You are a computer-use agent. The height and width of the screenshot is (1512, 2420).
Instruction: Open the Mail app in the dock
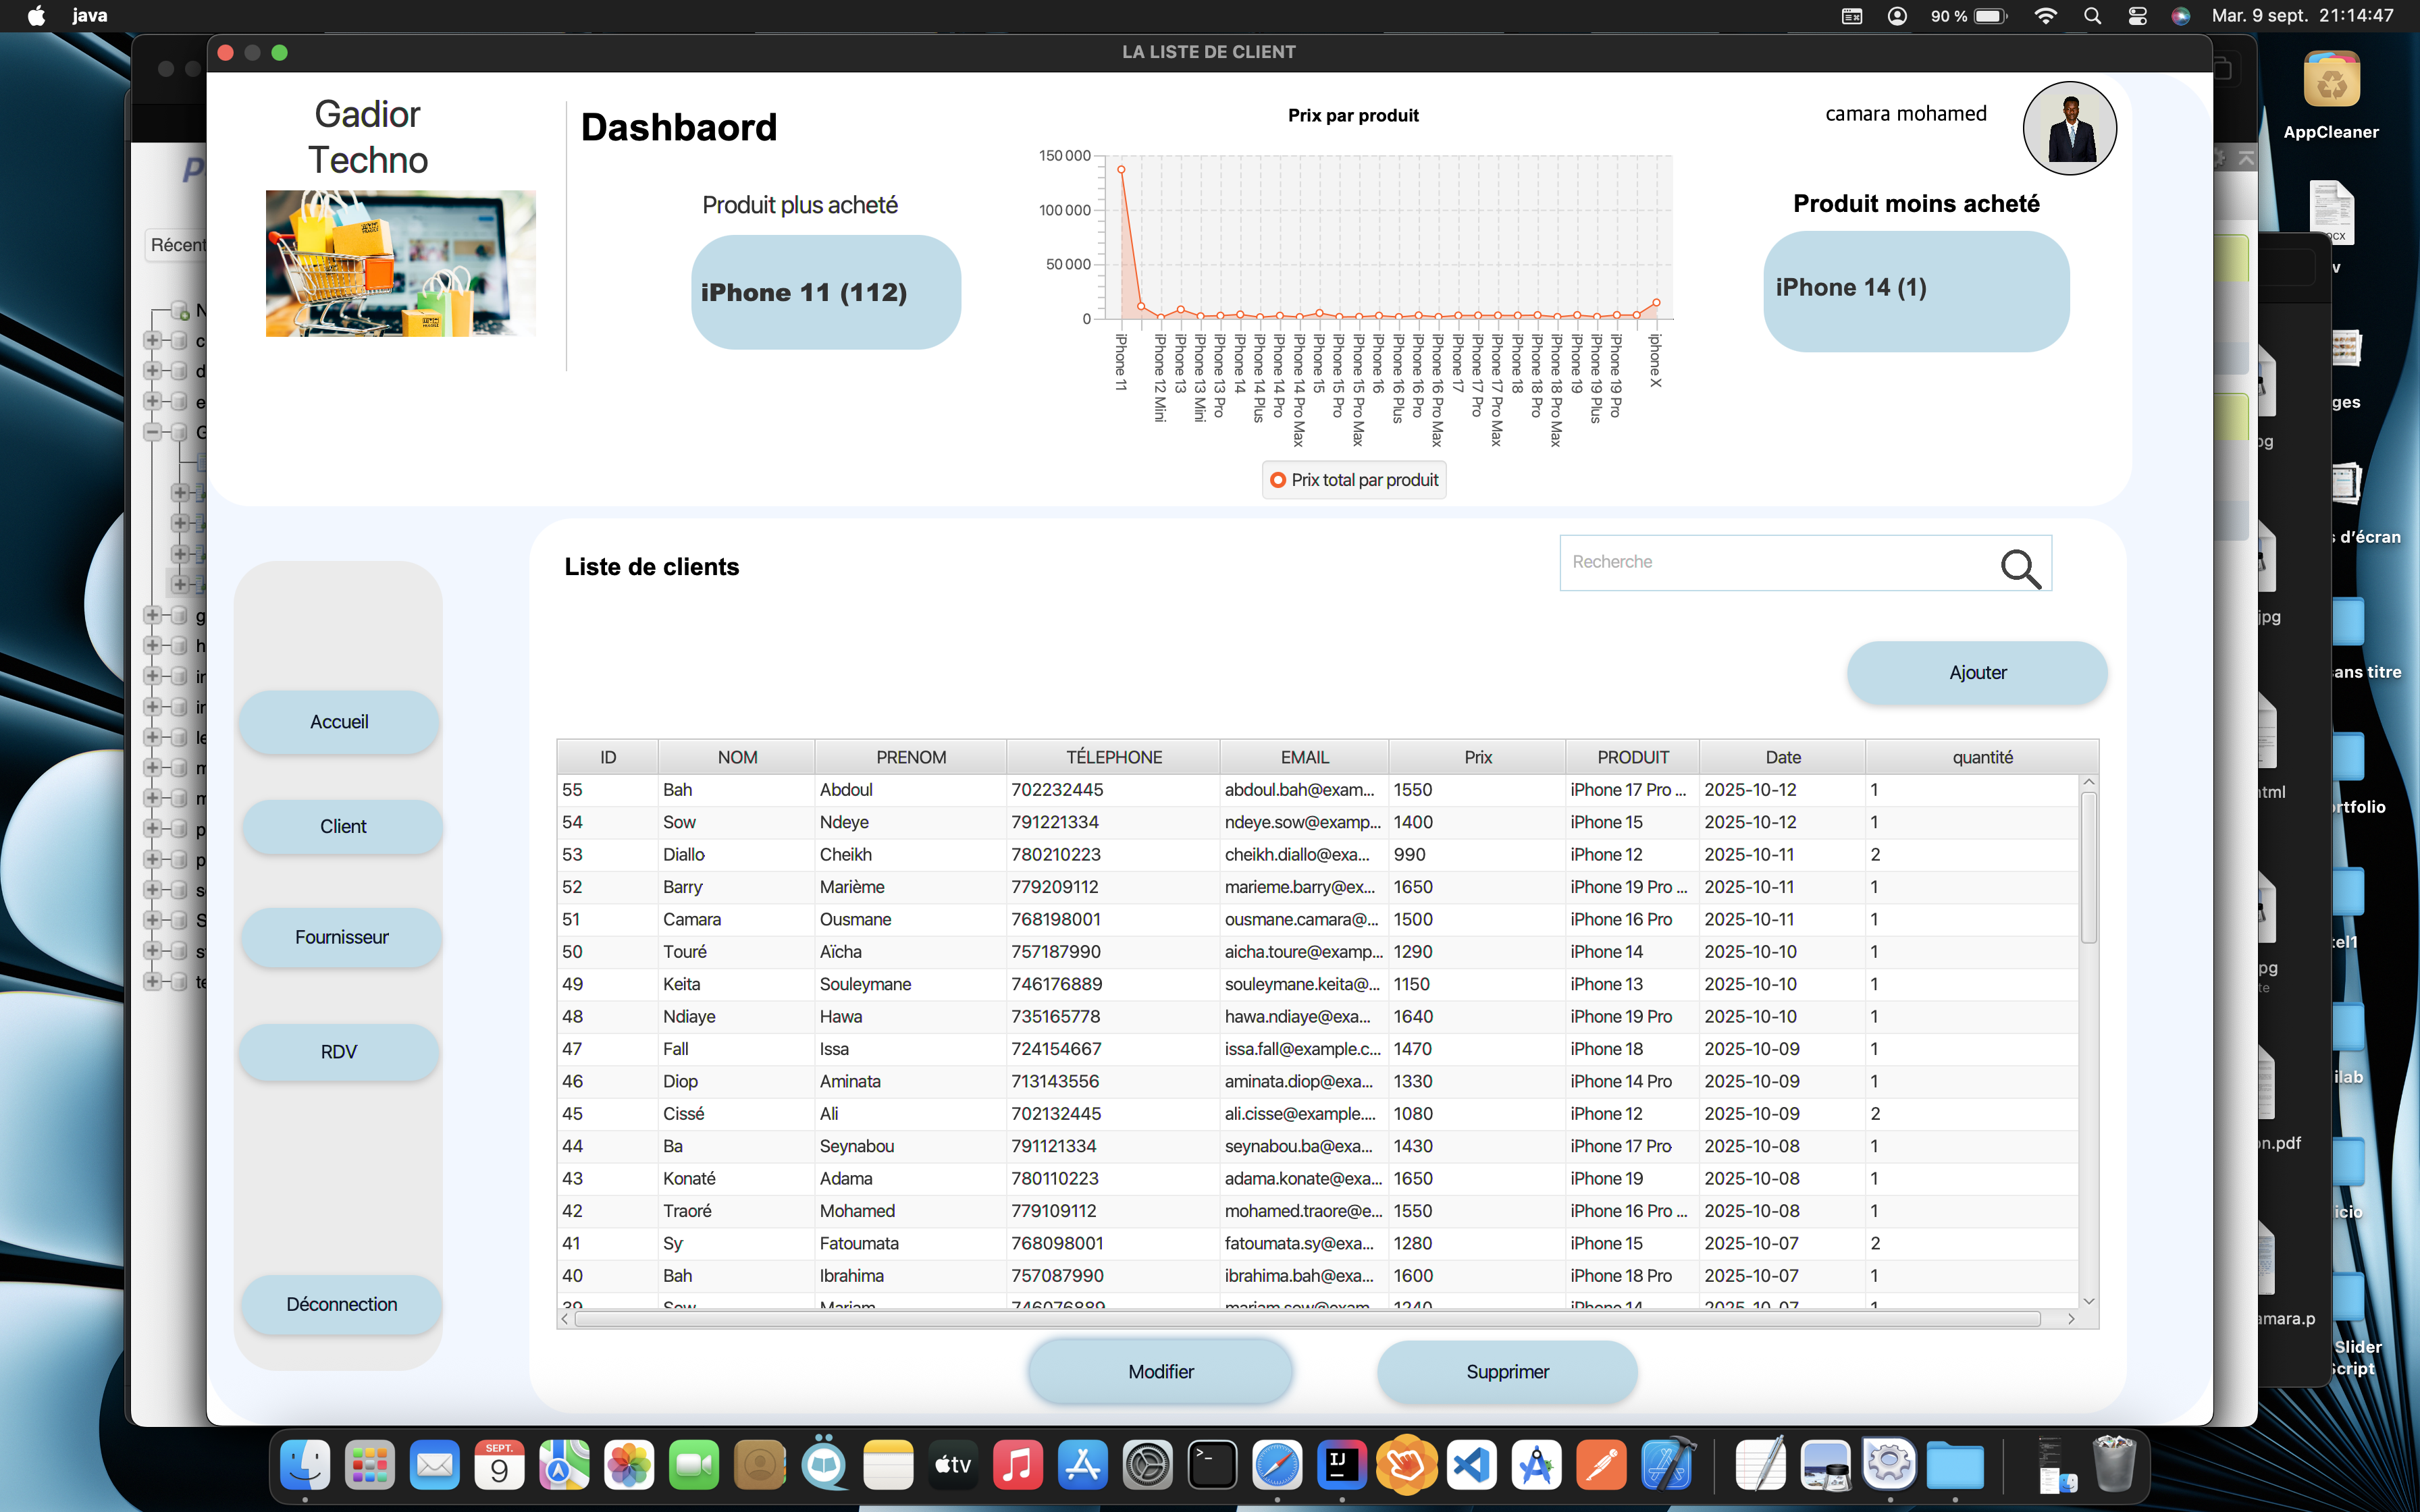coord(434,1466)
